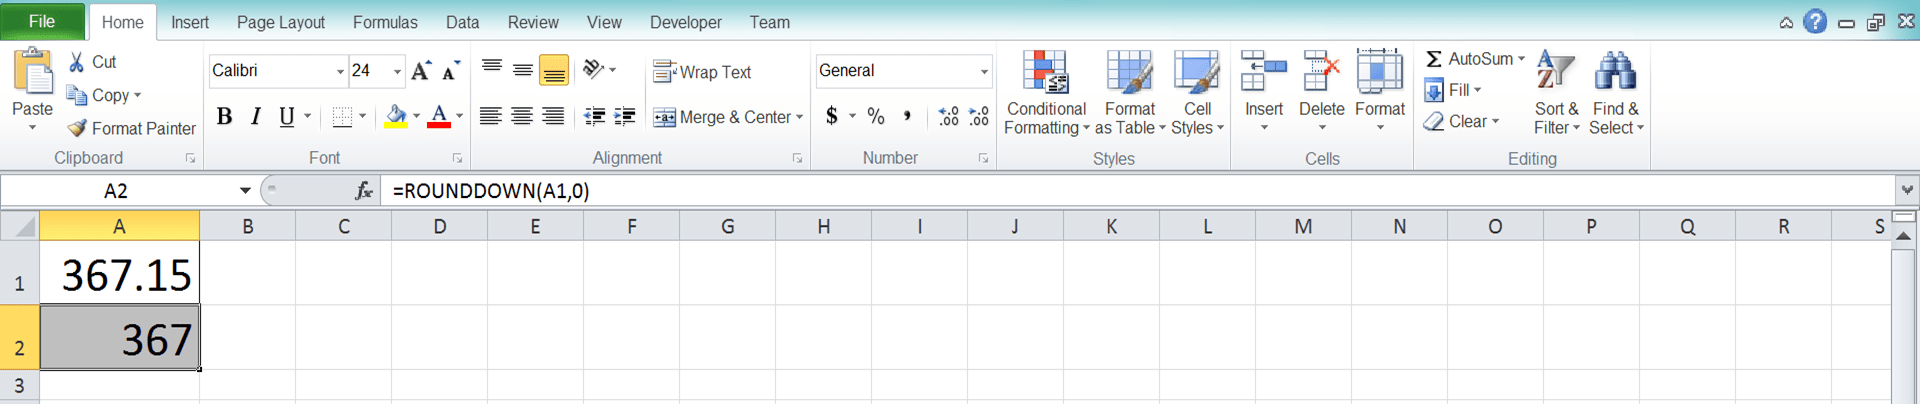Open Format as Table gallery
Viewport: 1920px width, 404px height.
click(x=1130, y=92)
